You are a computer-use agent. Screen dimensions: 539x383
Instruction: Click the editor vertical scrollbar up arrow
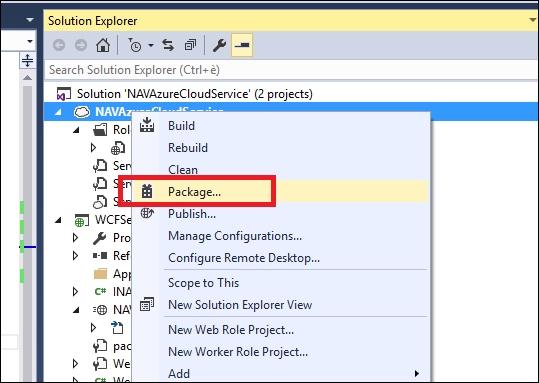[28, 78]
